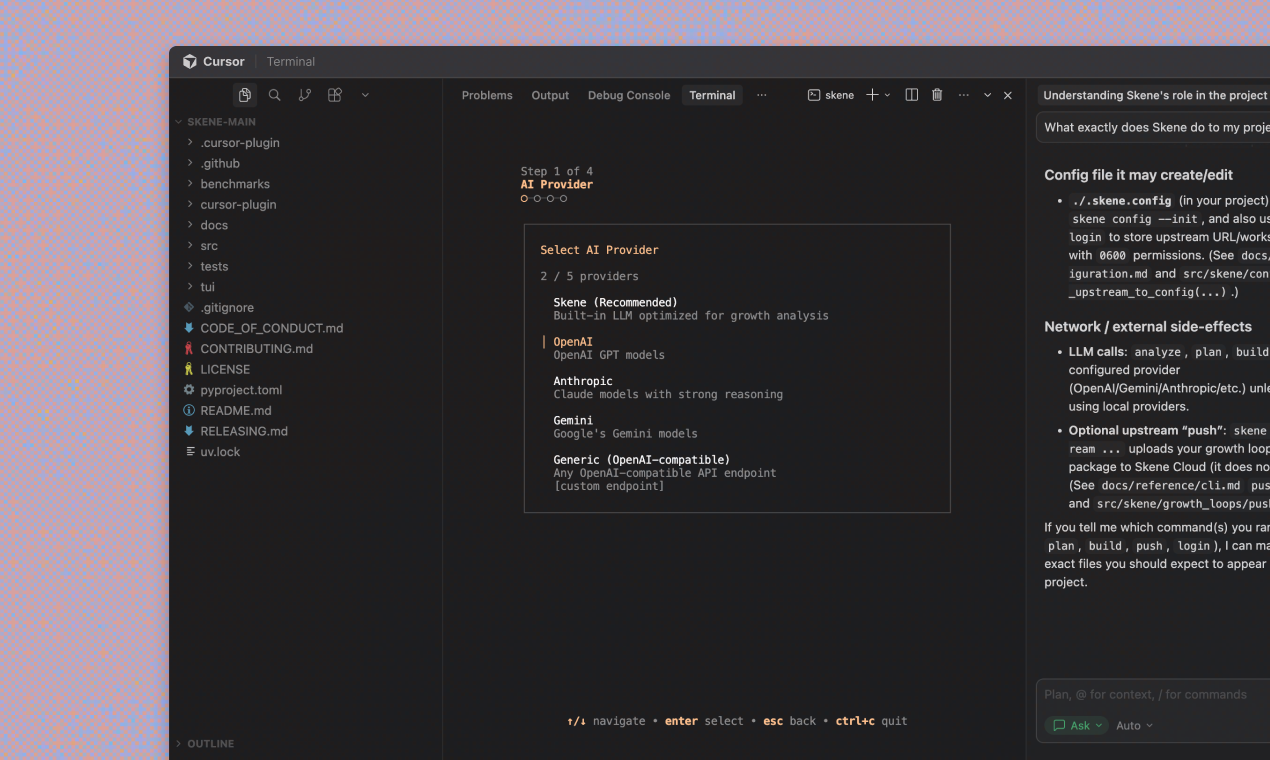Open terminal panel more actions menu
Viewport: 1270px width, 760px height.
[x=964, y=95]
